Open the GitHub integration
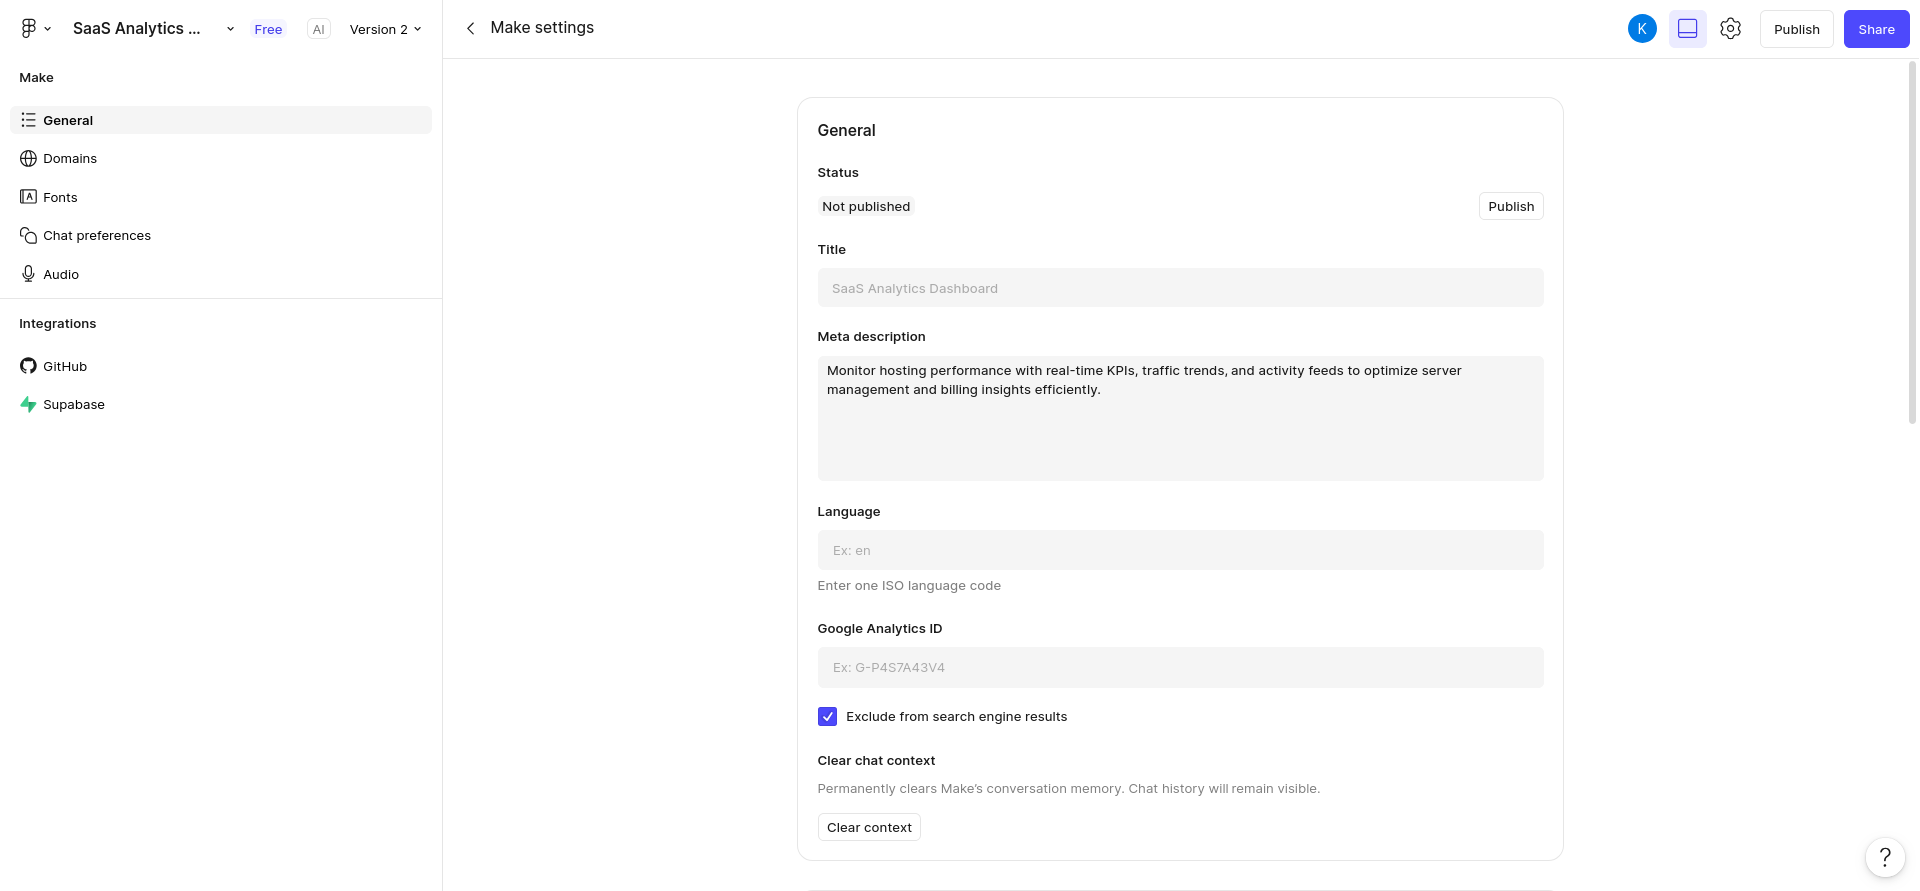1920x891 pixels. (221, 366)
